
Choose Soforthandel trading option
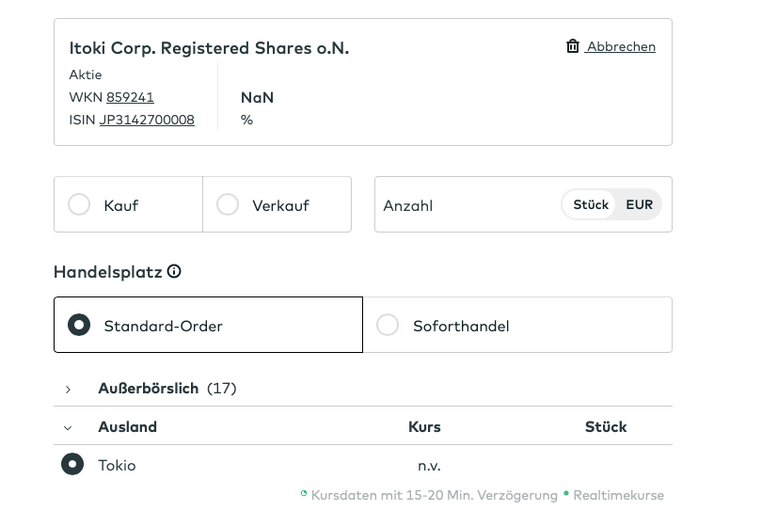point(387,325)
